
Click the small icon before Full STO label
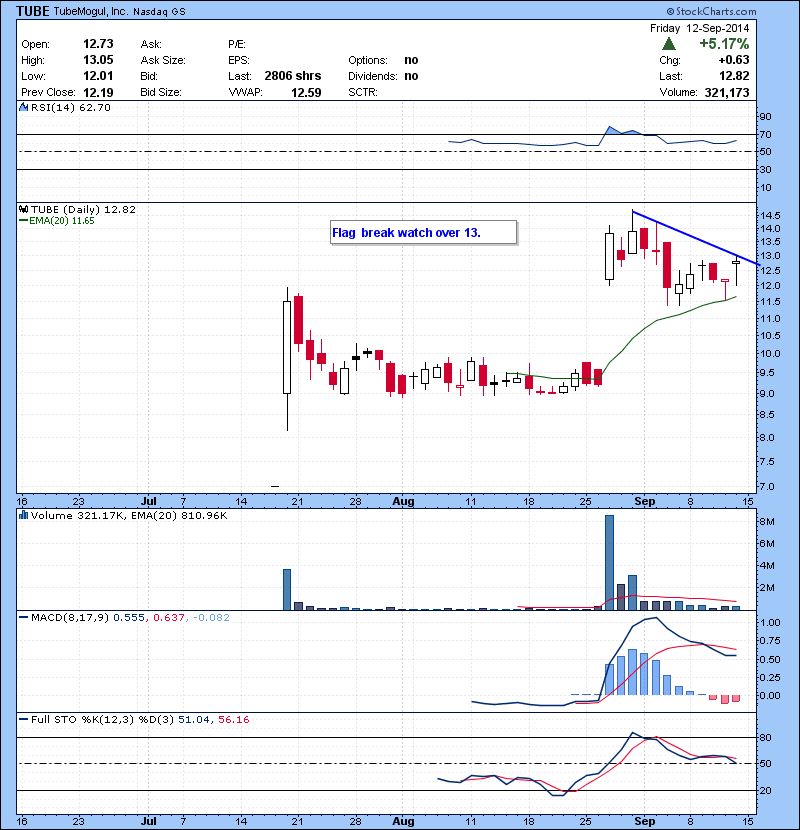point(24,719)
